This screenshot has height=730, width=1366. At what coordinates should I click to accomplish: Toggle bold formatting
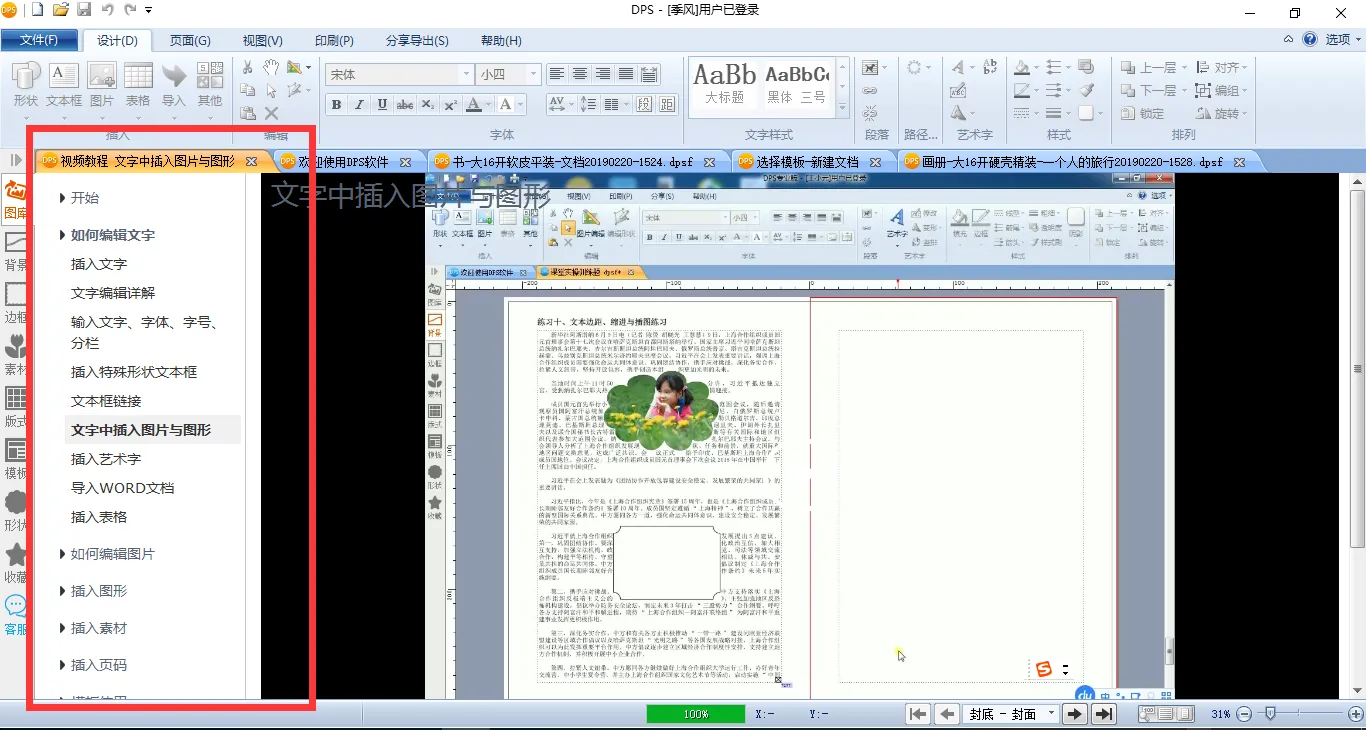[336, 105]
